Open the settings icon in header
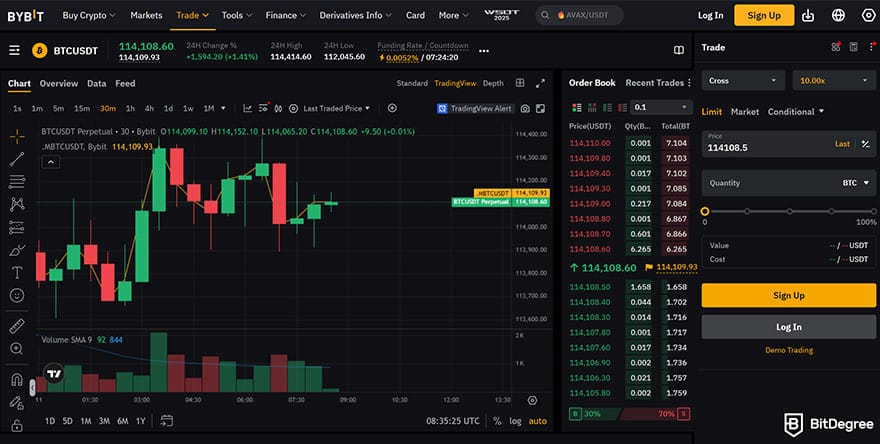 pyautogui.click(x=868, y=16)
